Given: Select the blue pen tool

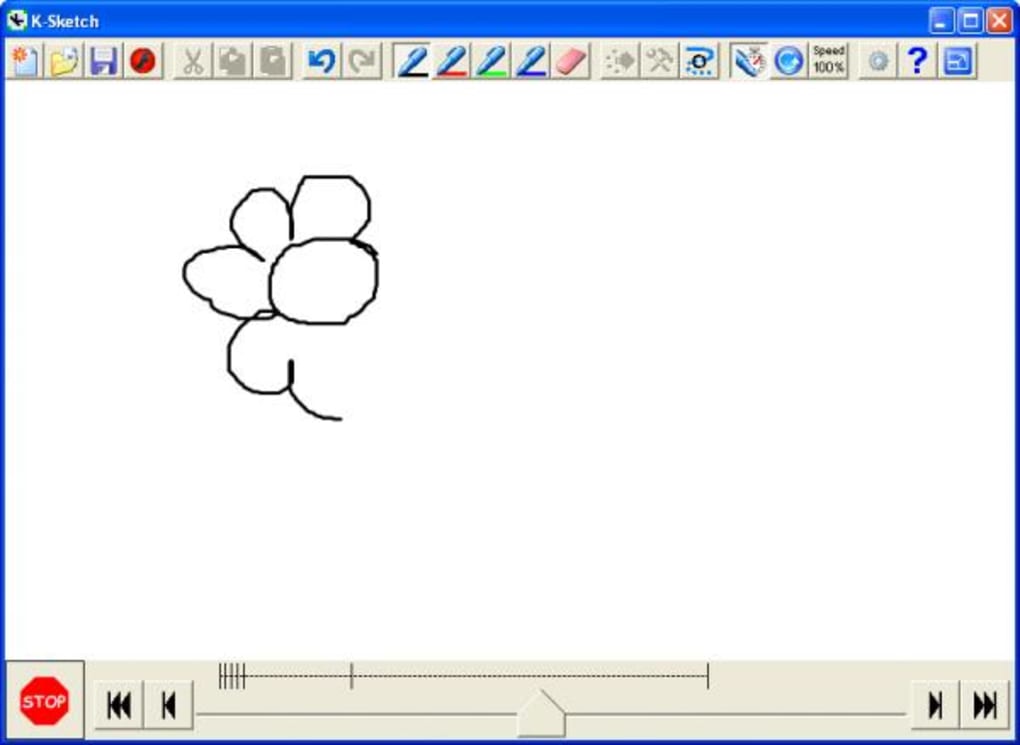Looking at the screenshot, I should pos(529,61).
